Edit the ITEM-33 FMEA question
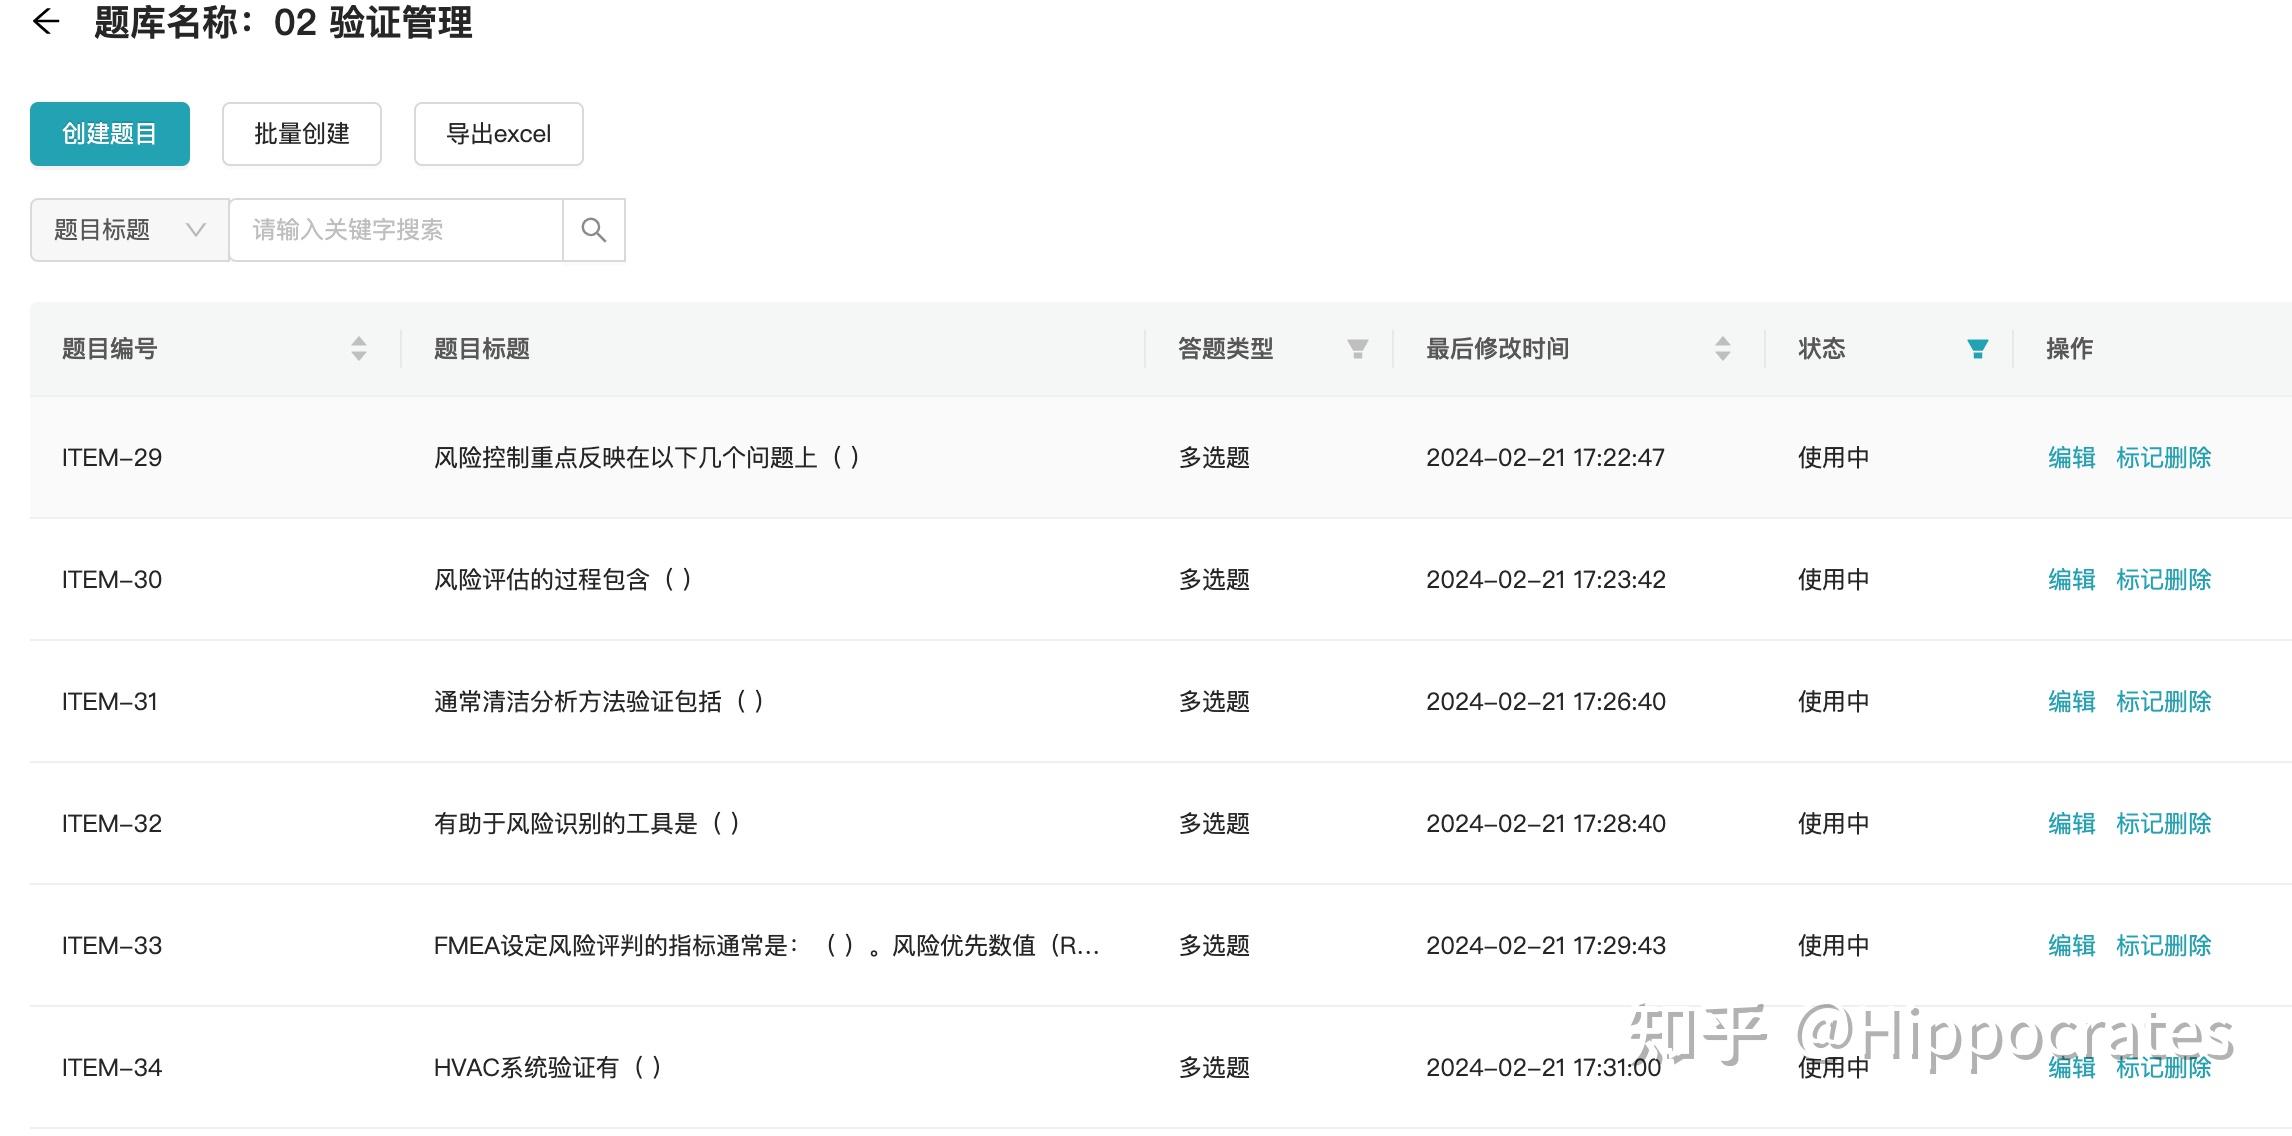 click(x=2071, y=946)
